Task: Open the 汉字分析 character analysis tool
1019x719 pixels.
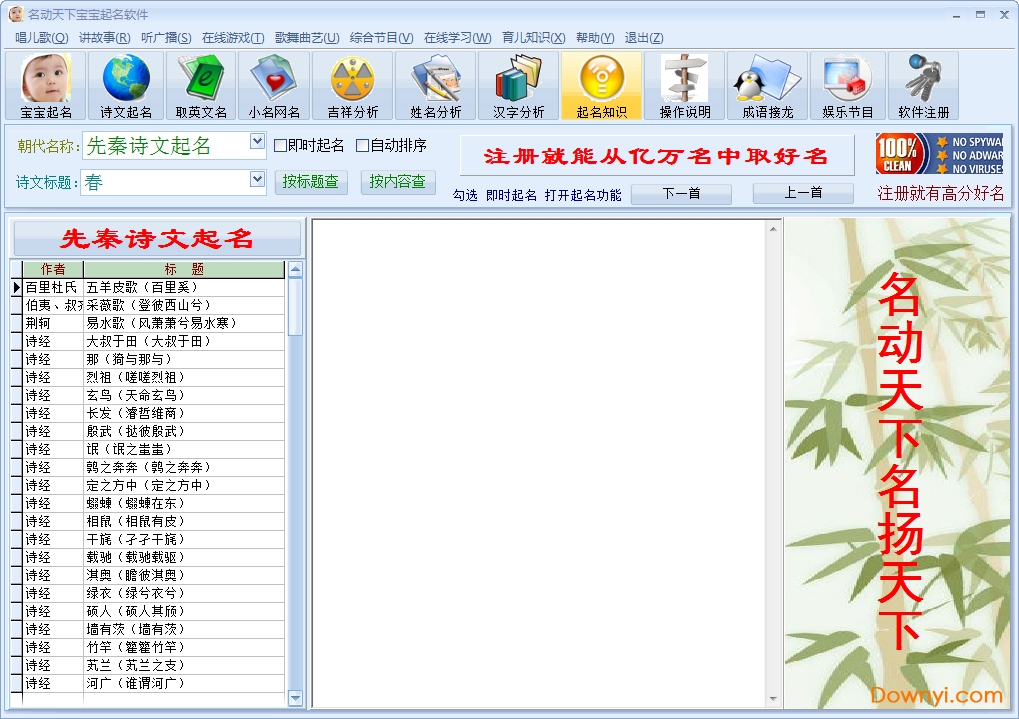Action: (x=519, y=85)
